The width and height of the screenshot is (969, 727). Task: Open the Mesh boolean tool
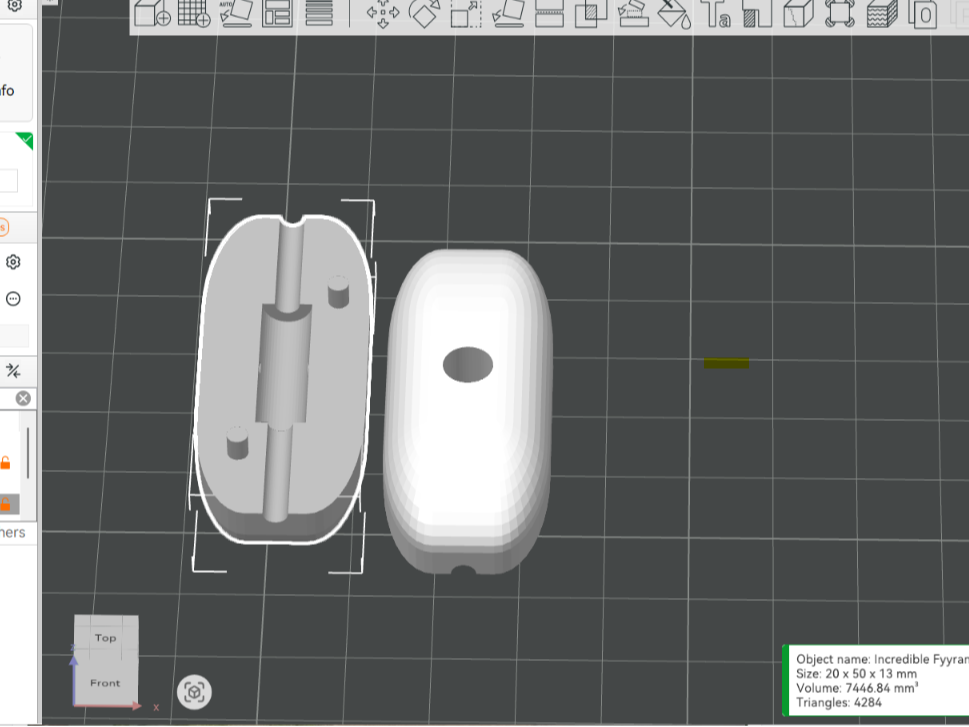[x=591, y=14]
